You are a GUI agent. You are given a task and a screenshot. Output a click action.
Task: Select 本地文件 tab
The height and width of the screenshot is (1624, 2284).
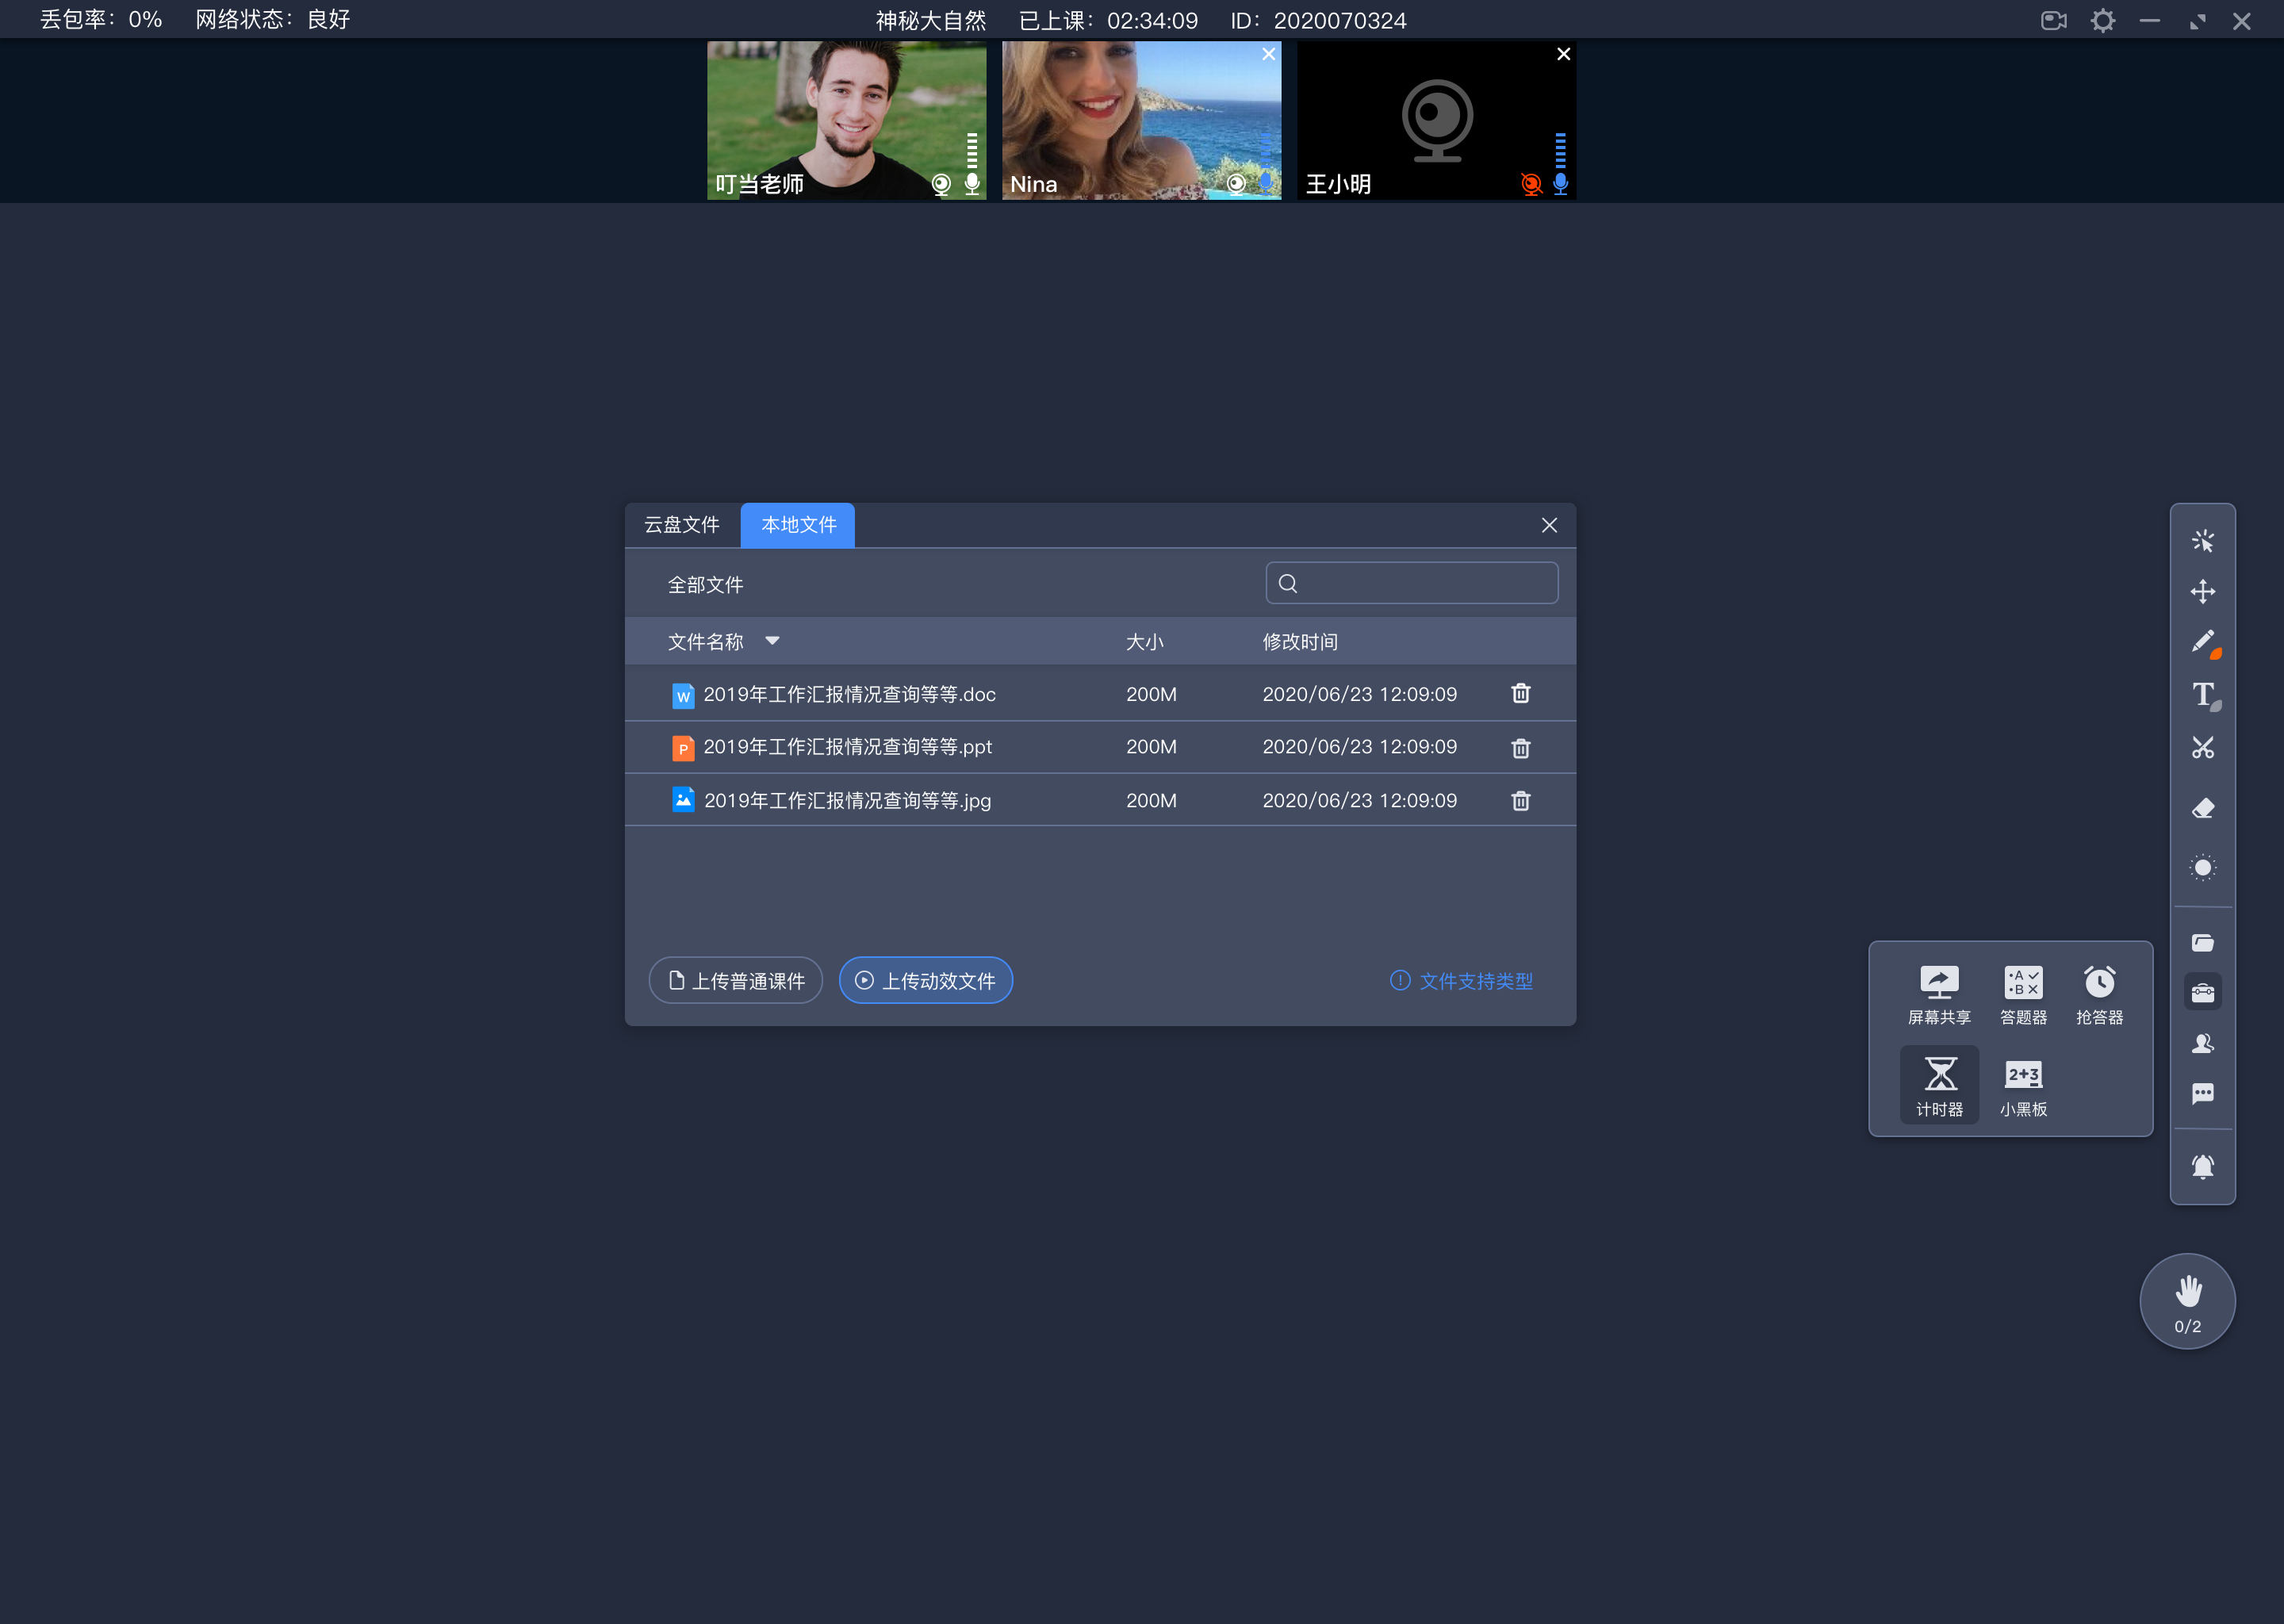pos(798,524)
